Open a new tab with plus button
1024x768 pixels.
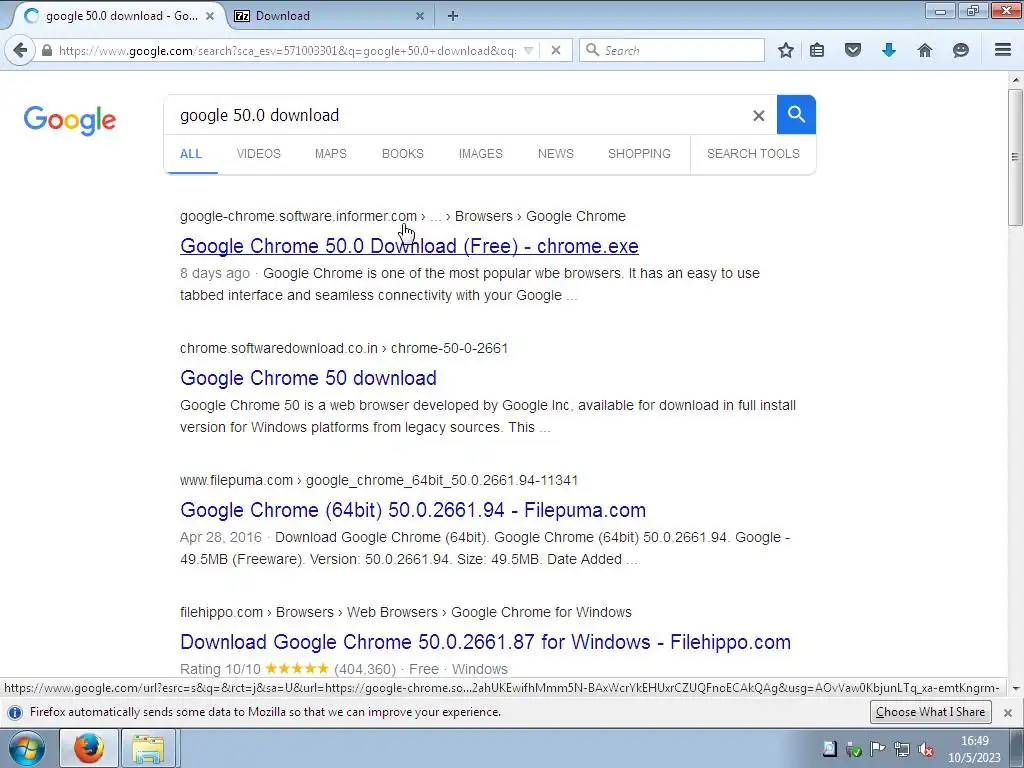click(x=453, y=16)
